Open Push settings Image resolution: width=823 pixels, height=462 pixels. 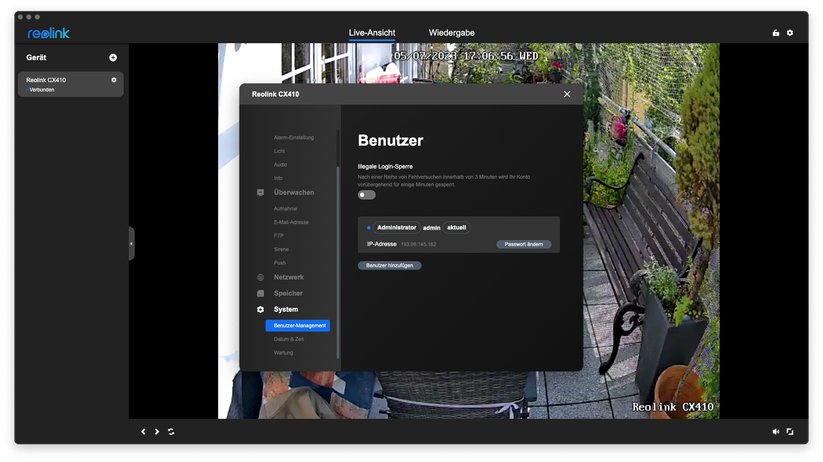click(280, 263)
